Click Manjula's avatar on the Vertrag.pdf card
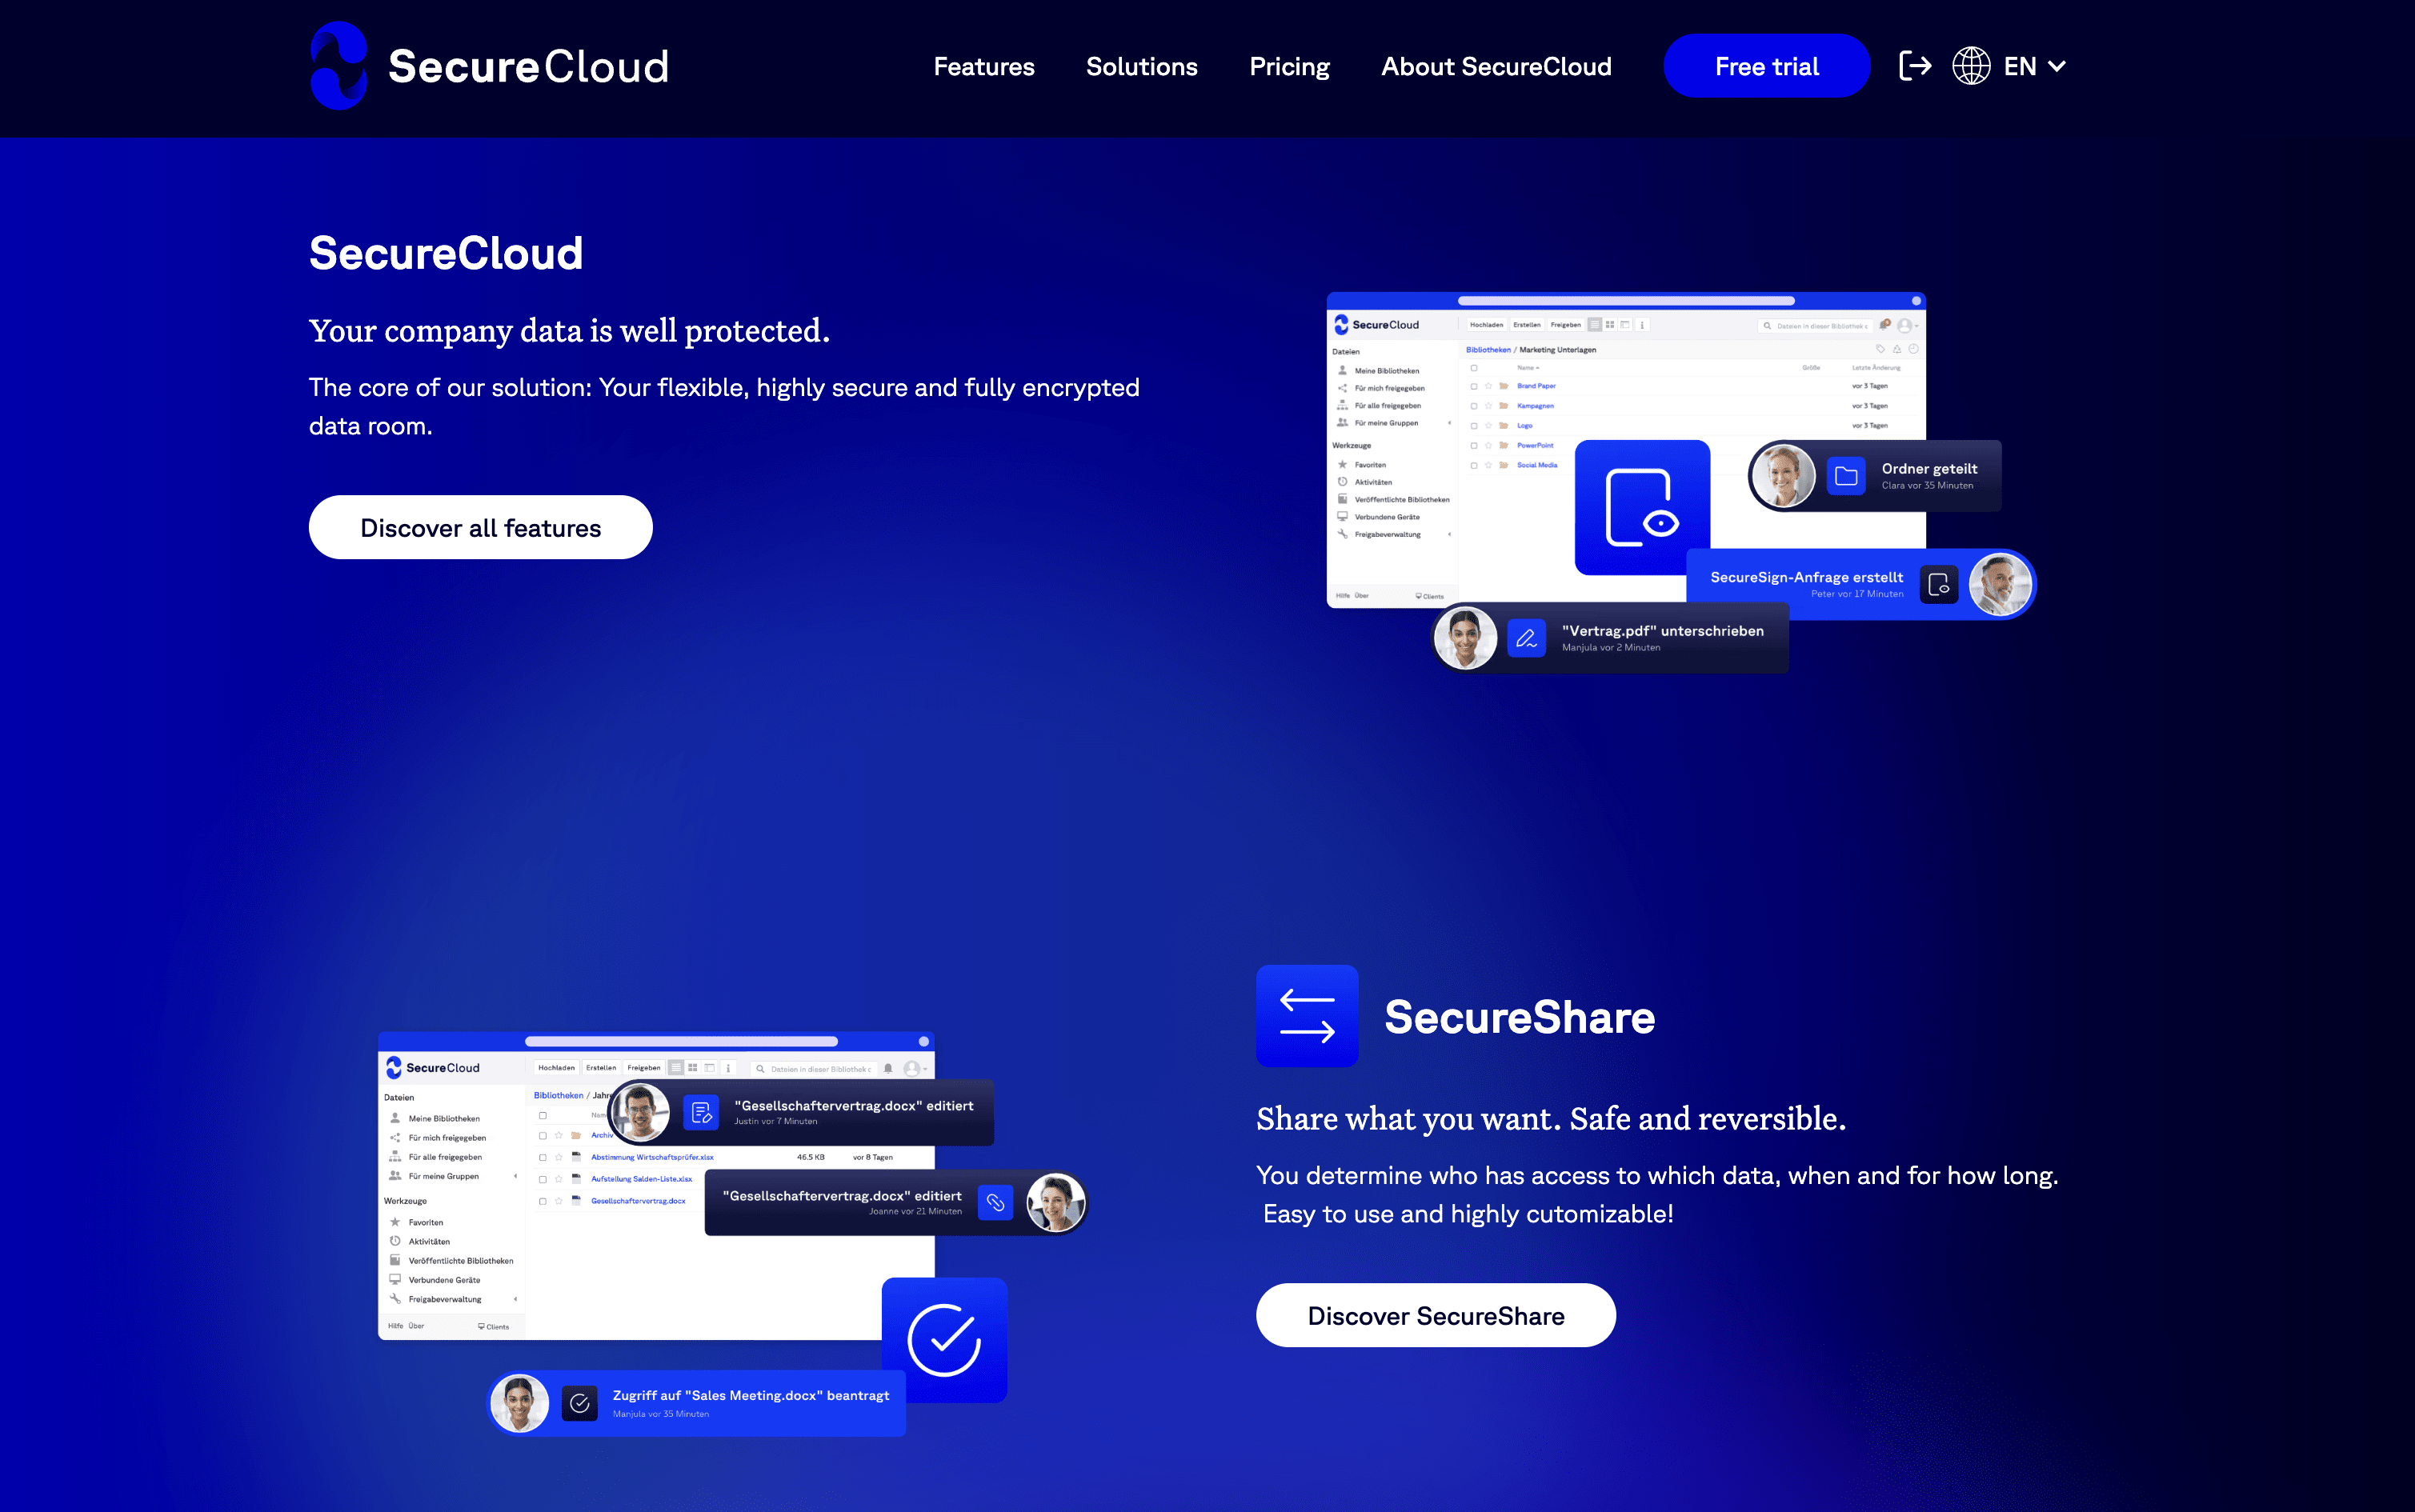Screen dimensions: 2415x1512 (1465, 638)
